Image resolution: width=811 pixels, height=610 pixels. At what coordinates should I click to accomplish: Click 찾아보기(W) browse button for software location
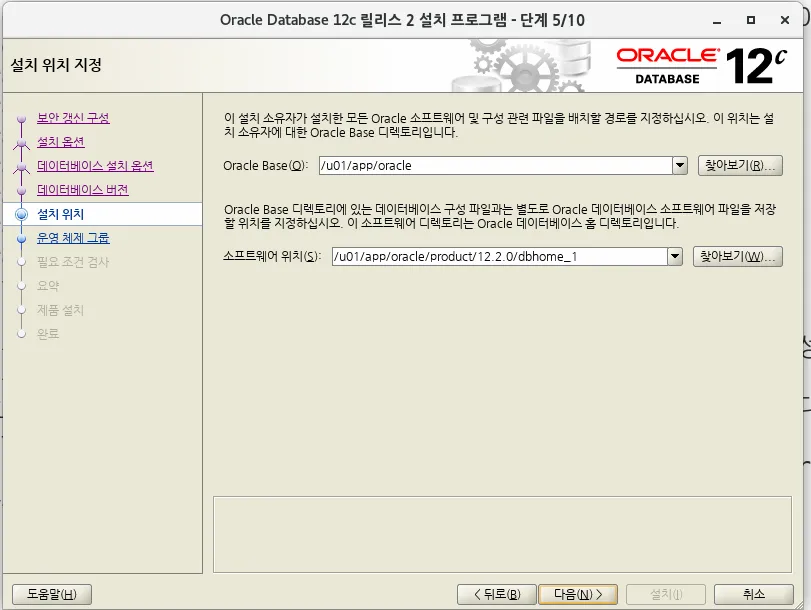coord(738,256)
